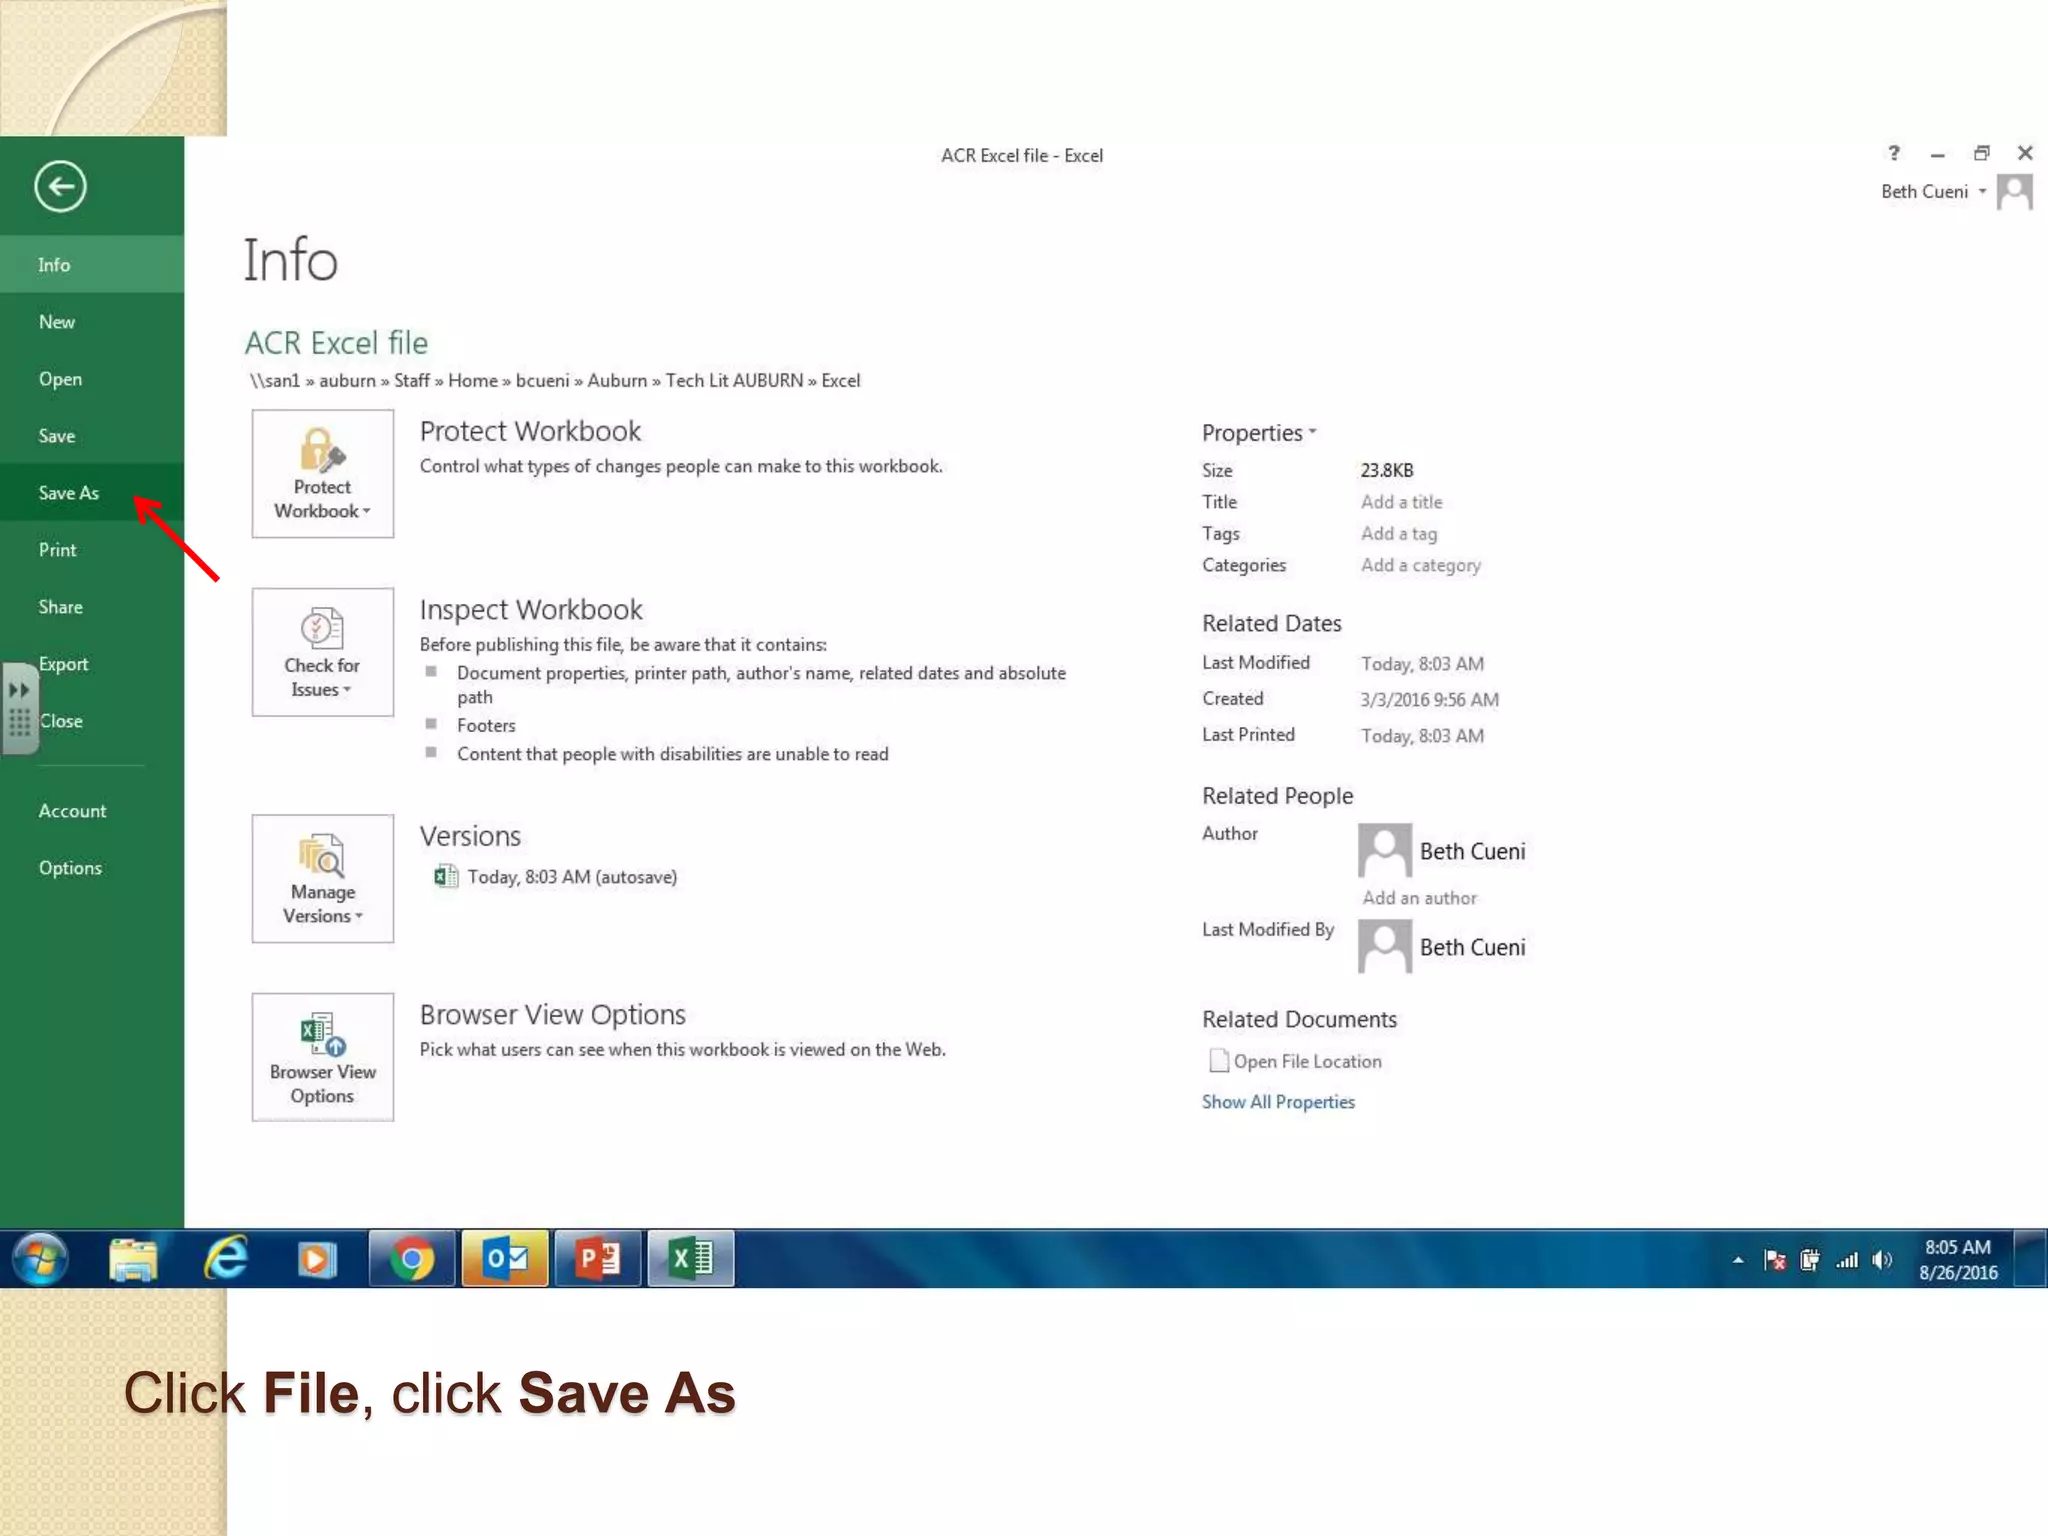Click Add a tag field
Image resolution: width=2048 pixels, height=1536 pixels.
coord(1399,533)
